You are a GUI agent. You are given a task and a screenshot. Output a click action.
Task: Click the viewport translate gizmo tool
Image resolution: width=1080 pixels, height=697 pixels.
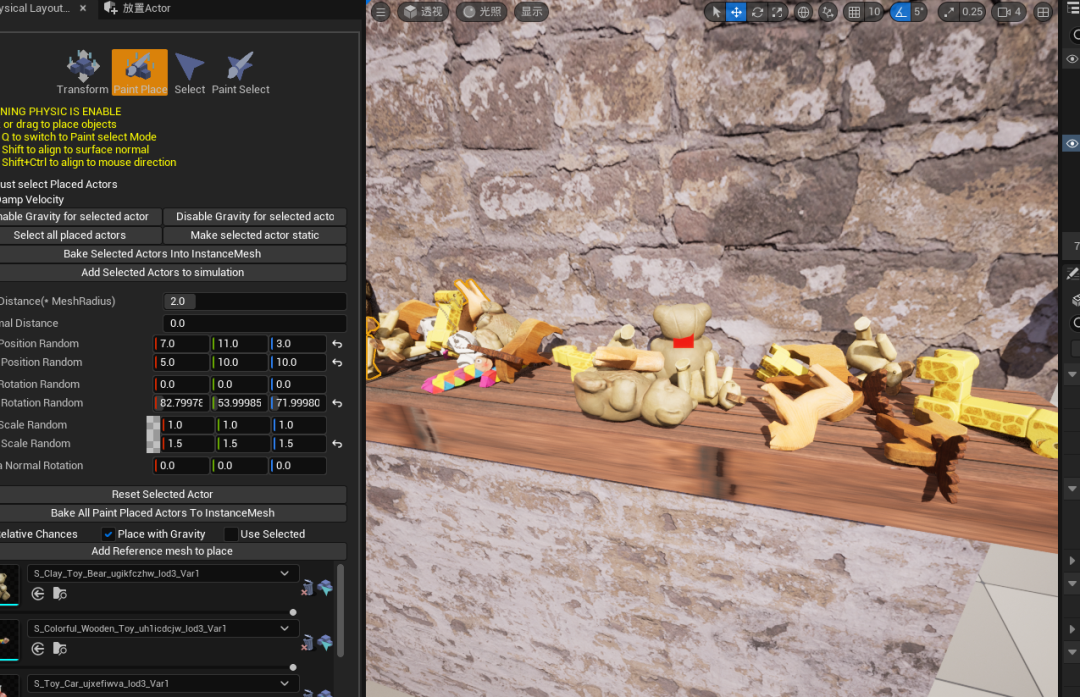[x=736, y=12]
